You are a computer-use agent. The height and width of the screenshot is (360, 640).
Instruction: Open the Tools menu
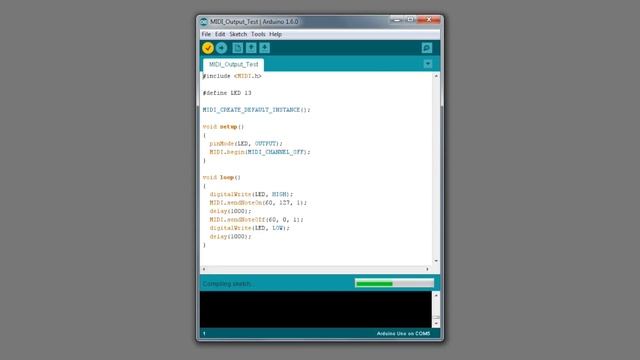coord(258,34)
